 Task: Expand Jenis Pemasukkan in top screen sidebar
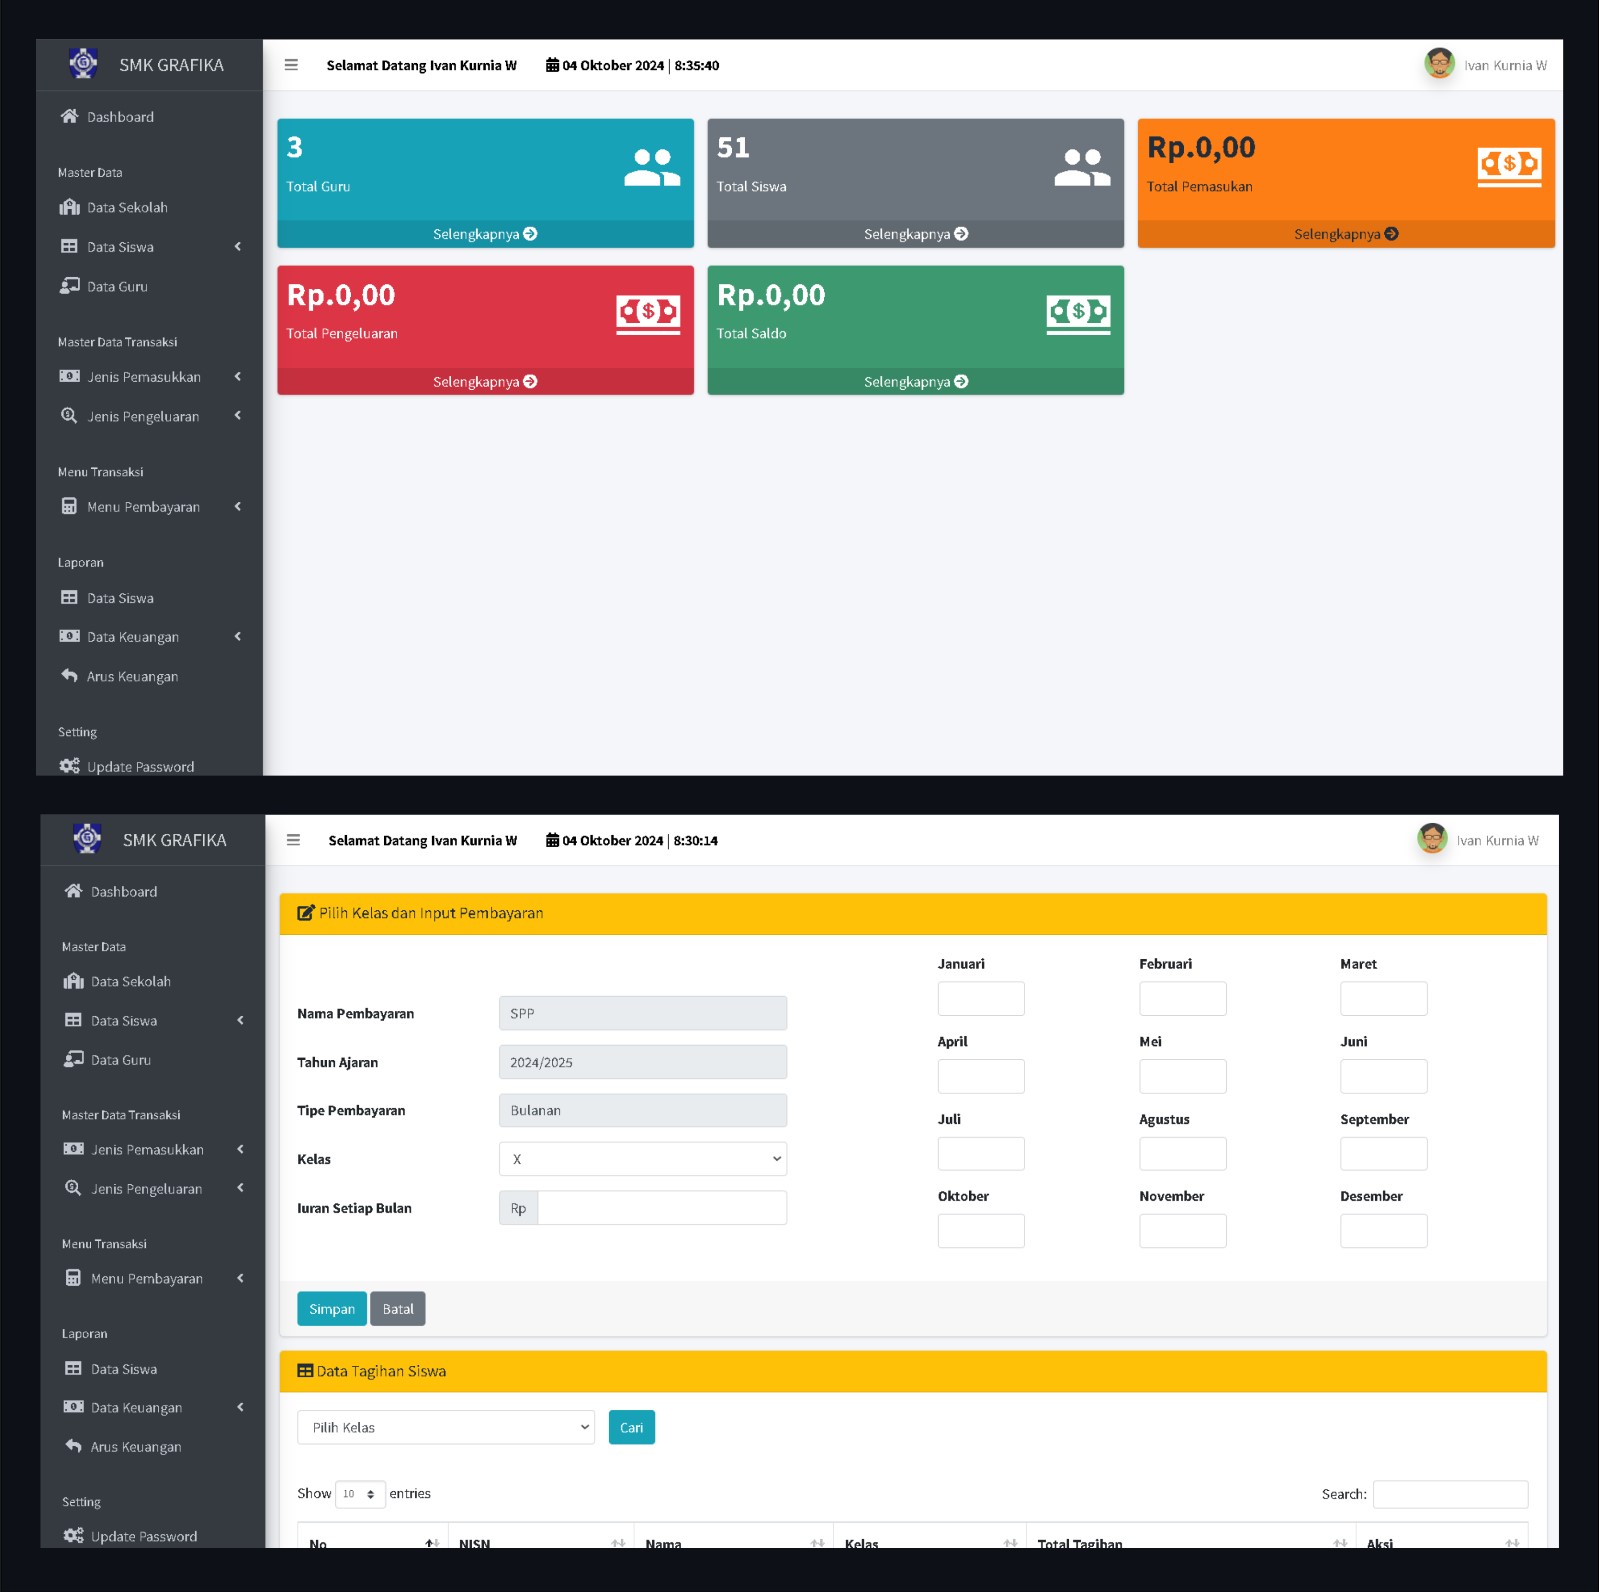click(x=149, y=377)
